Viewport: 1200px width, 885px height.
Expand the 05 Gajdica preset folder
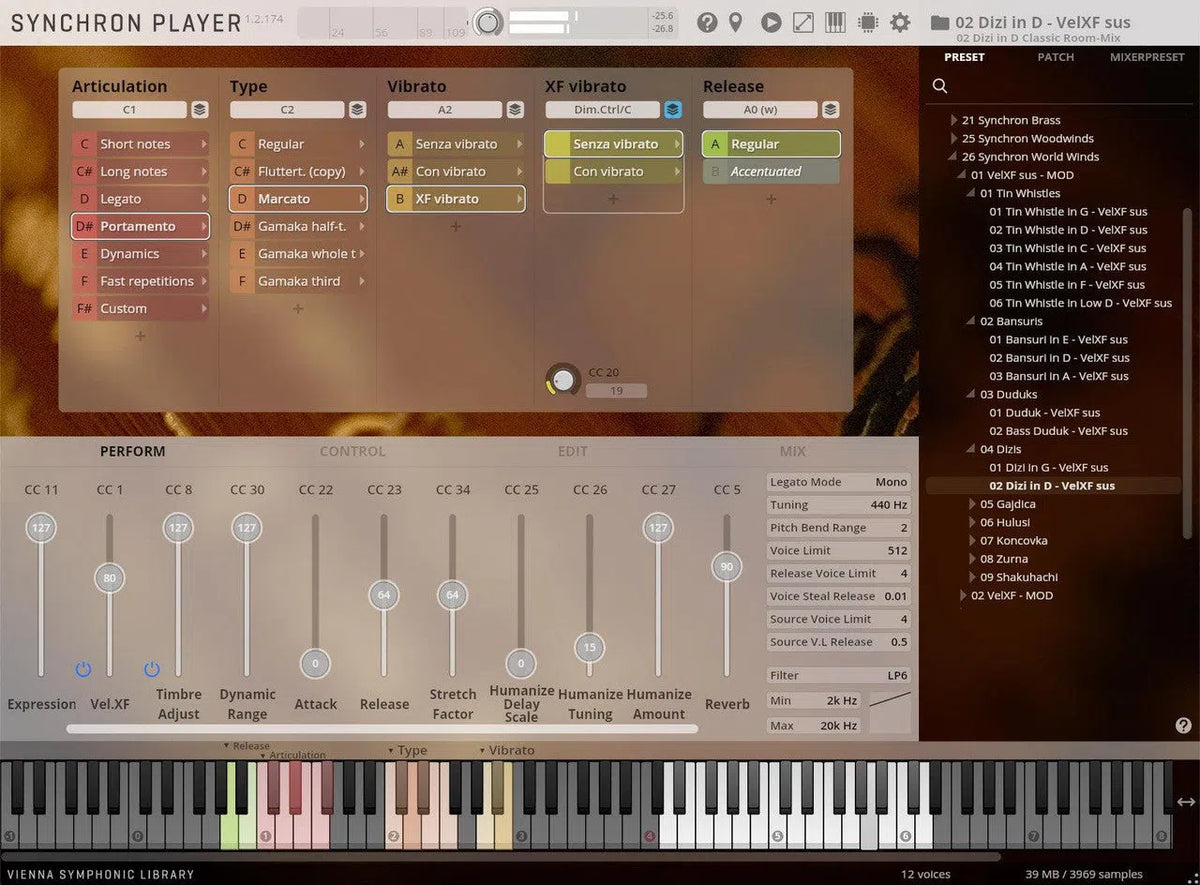coord(972,504)
